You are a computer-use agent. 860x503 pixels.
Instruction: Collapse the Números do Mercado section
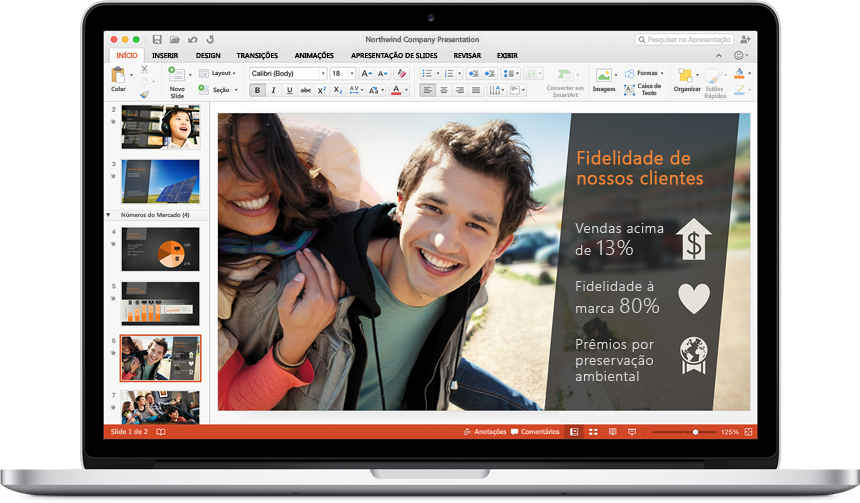click(x=108, y=215)
